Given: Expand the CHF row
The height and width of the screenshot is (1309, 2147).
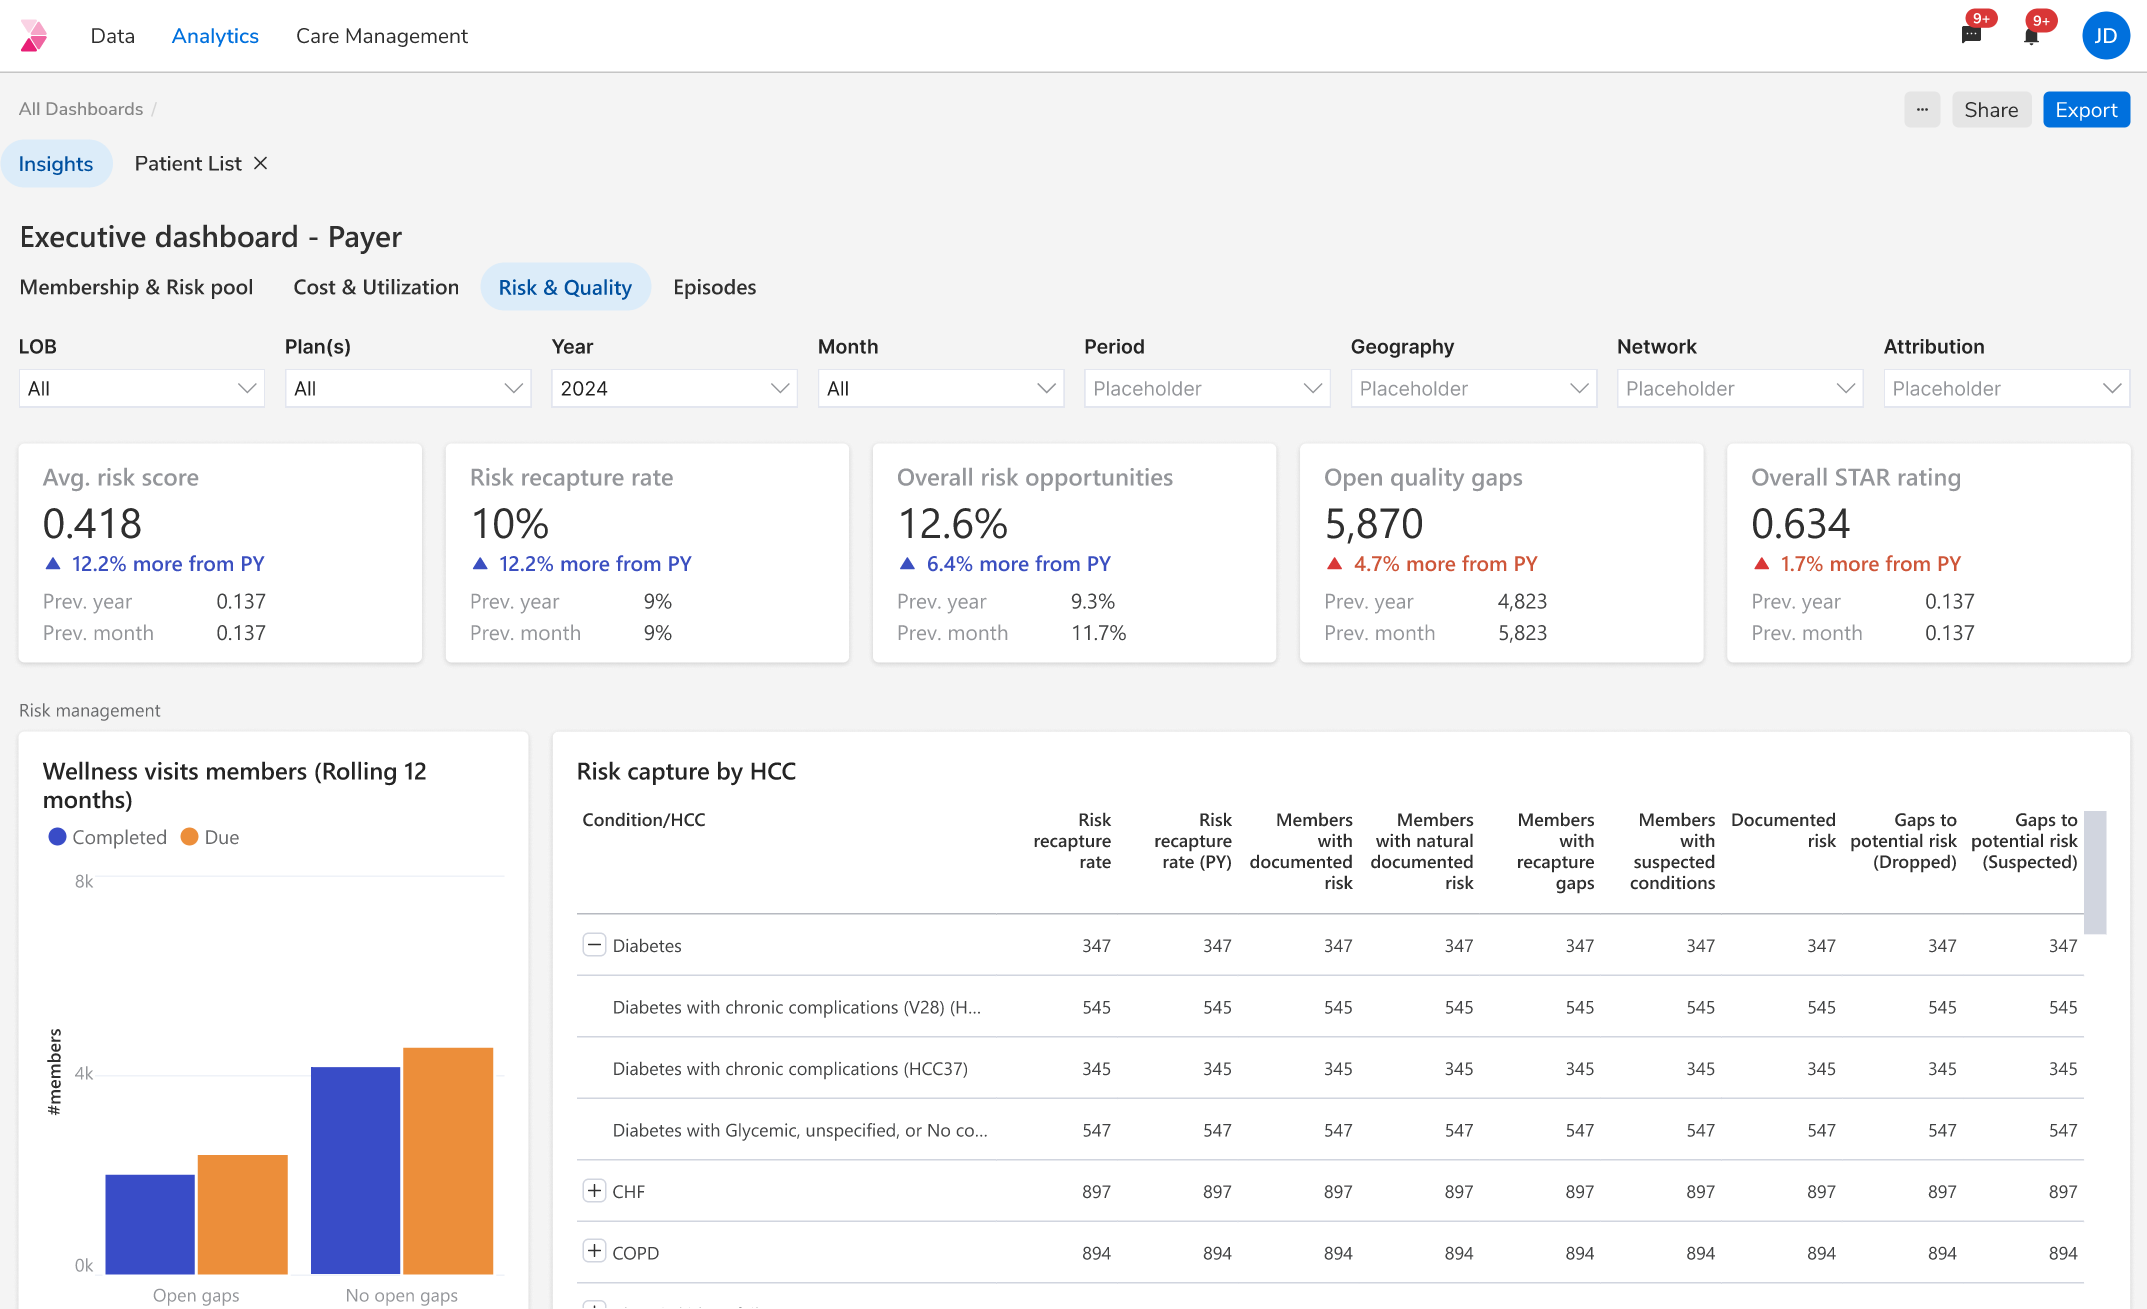Looking at the screenshot, I should coord(594,1191).
